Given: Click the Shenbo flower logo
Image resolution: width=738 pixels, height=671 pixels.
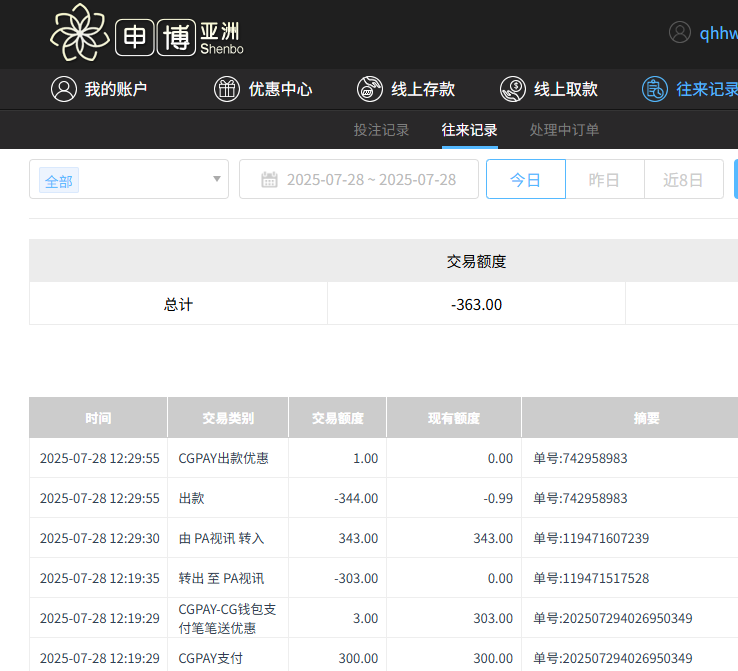Looking at the screenshot, I should click(x=80, y=33).
